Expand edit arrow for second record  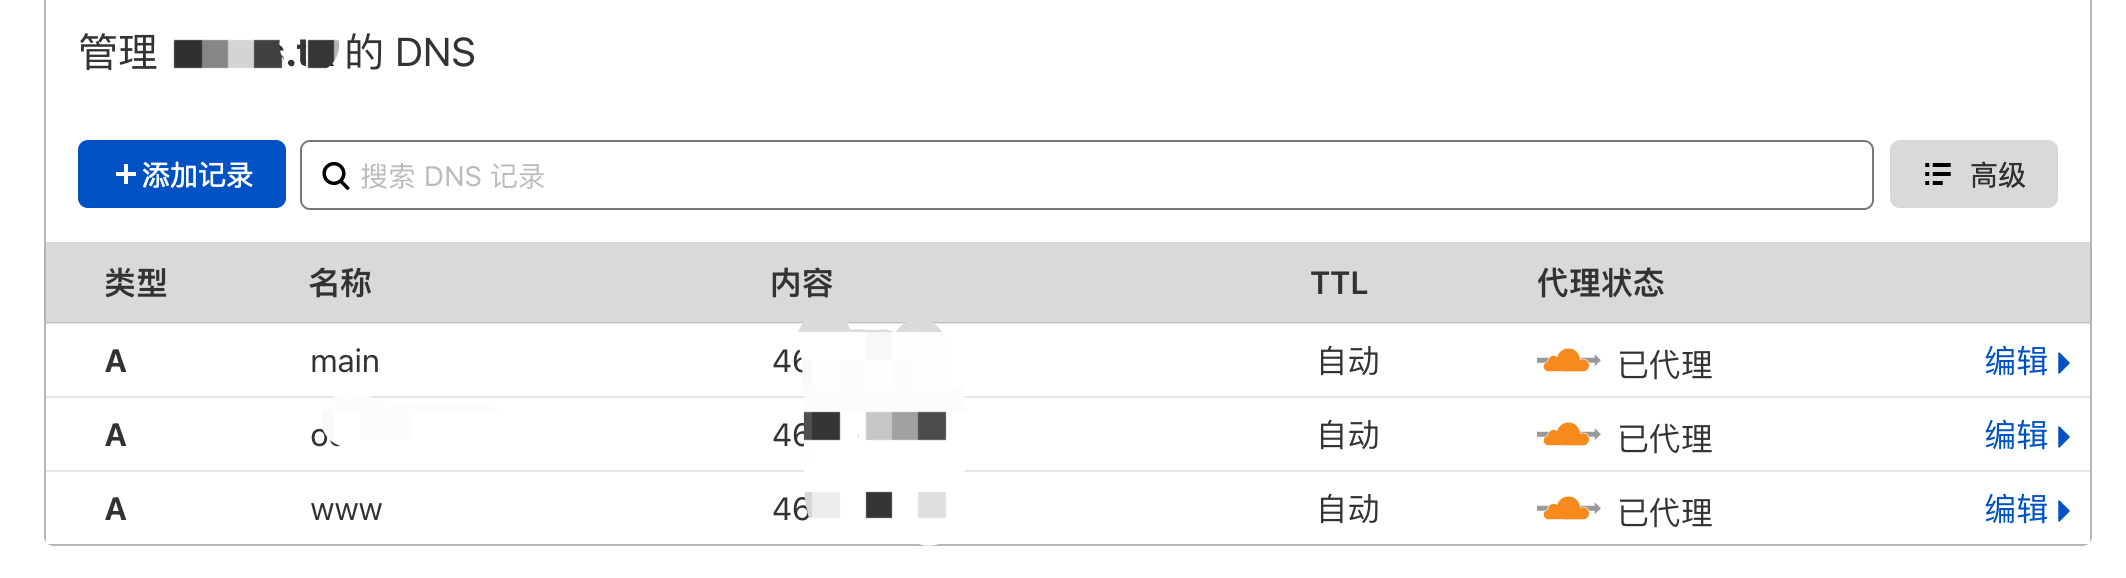(2063, 436)
